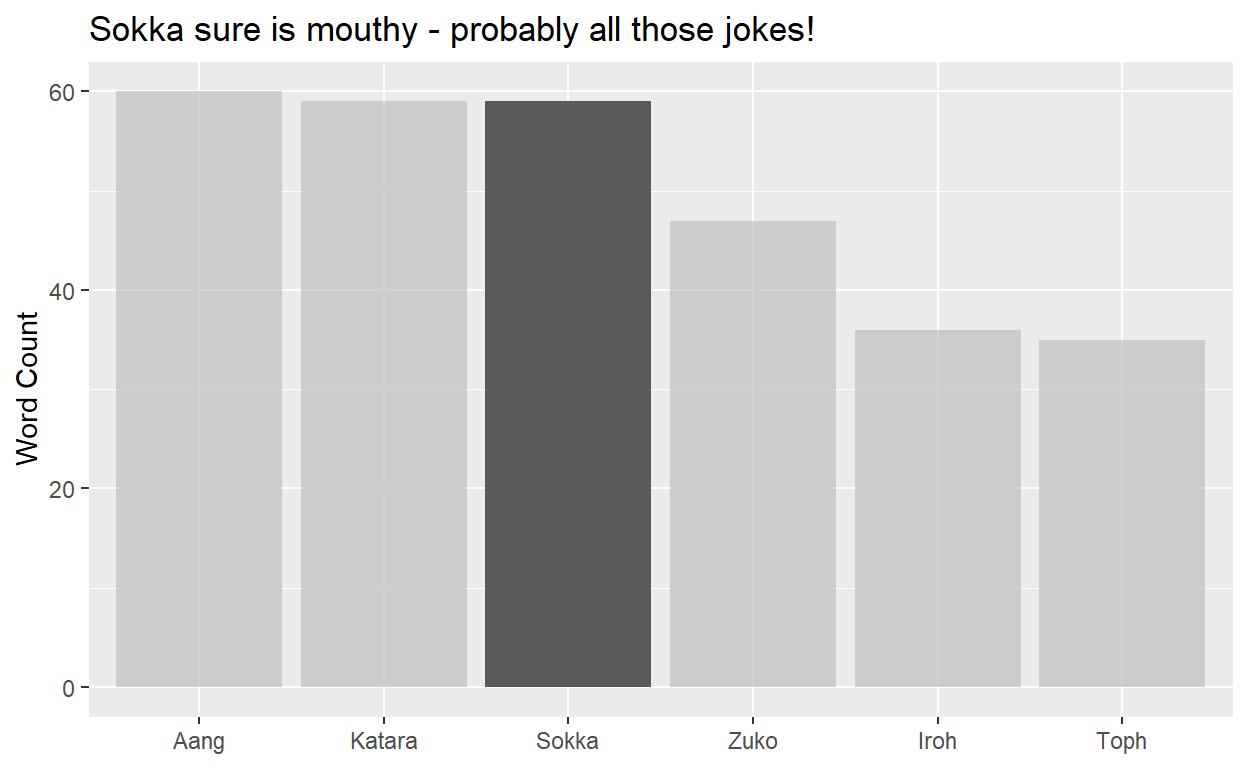Click the 0 y-axis tick label
This screenshot has height=768, width=1248.
point(71,688)
